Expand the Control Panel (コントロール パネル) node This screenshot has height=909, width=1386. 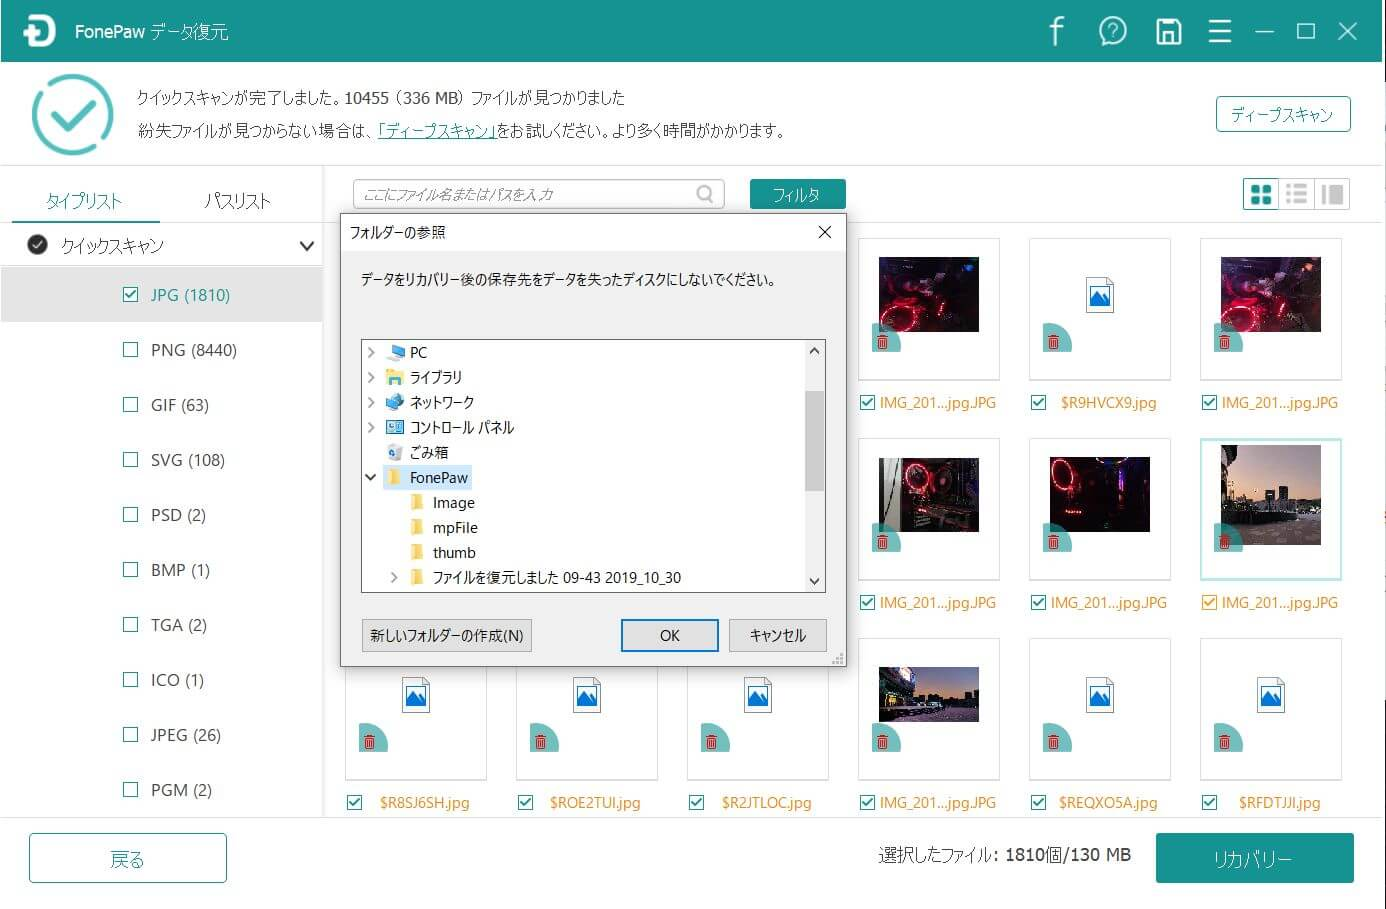point(371,427)
